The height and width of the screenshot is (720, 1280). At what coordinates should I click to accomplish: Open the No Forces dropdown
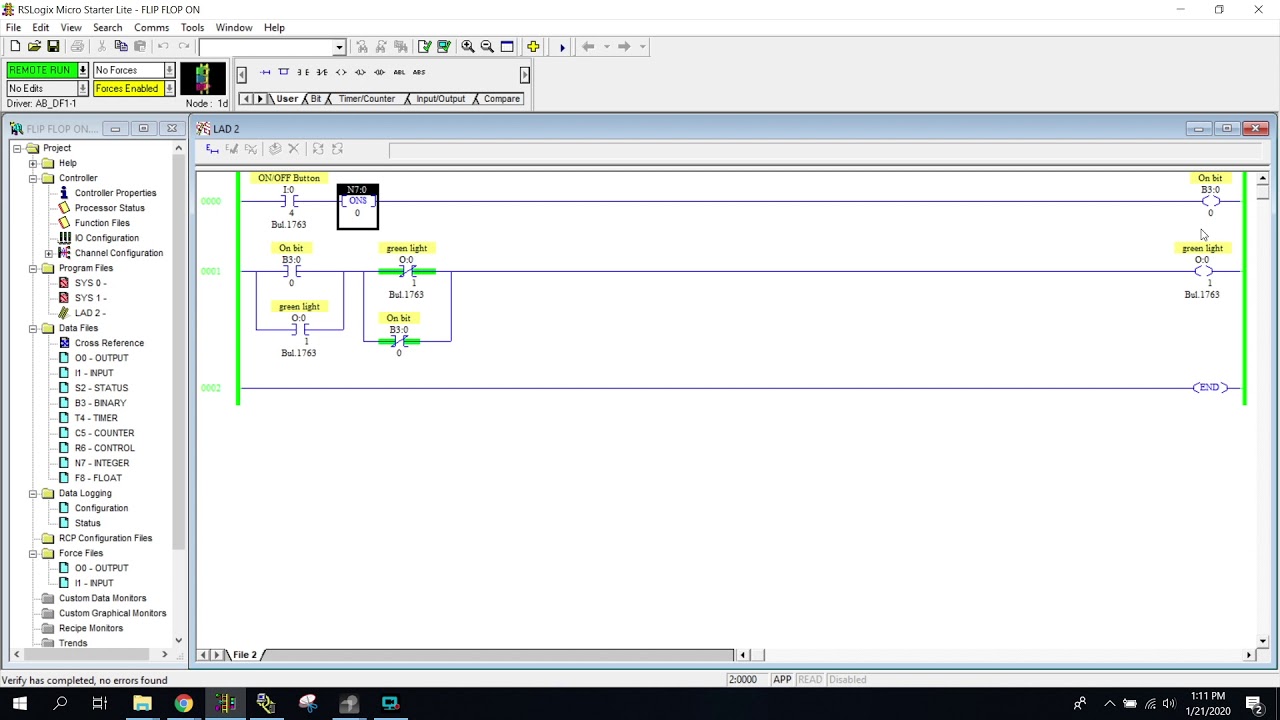click(169, 70)
